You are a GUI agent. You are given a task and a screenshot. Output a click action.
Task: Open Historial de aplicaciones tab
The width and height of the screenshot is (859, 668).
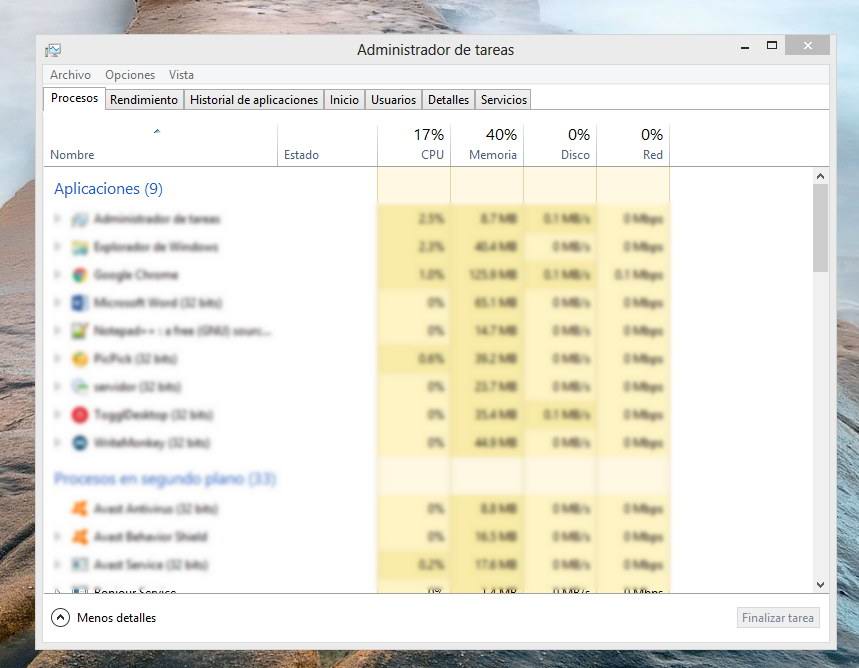coord(254,100)
